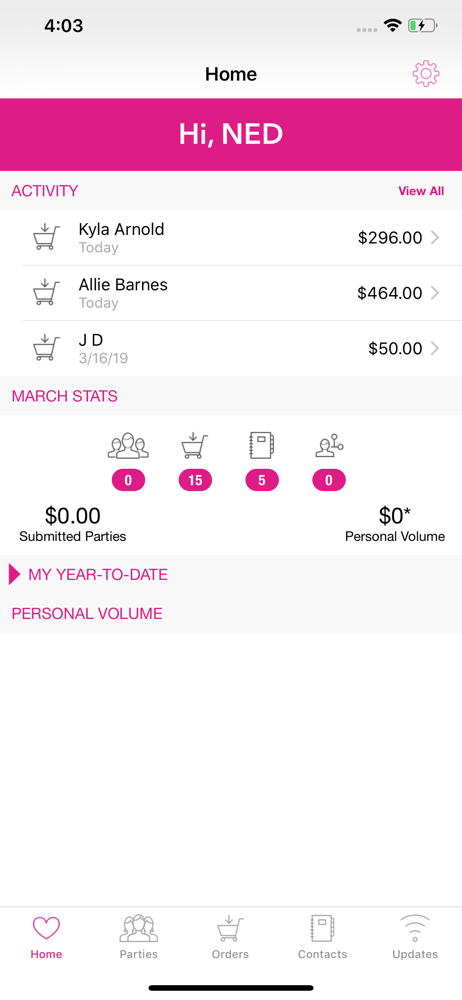The height and width of the screenshot is (1000, 462).
Task: Open Kyla Arnold order via chevron arrow
Action: pos(435,238)
